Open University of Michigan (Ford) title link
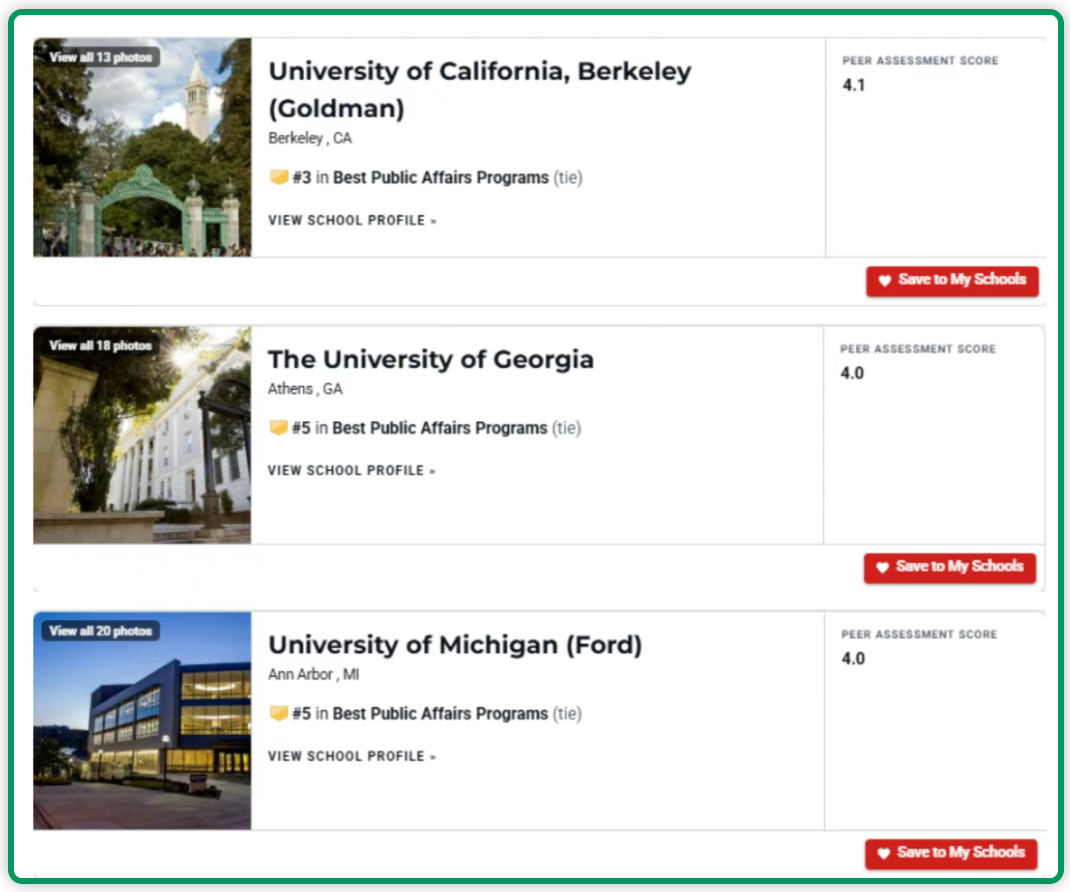 455,645
